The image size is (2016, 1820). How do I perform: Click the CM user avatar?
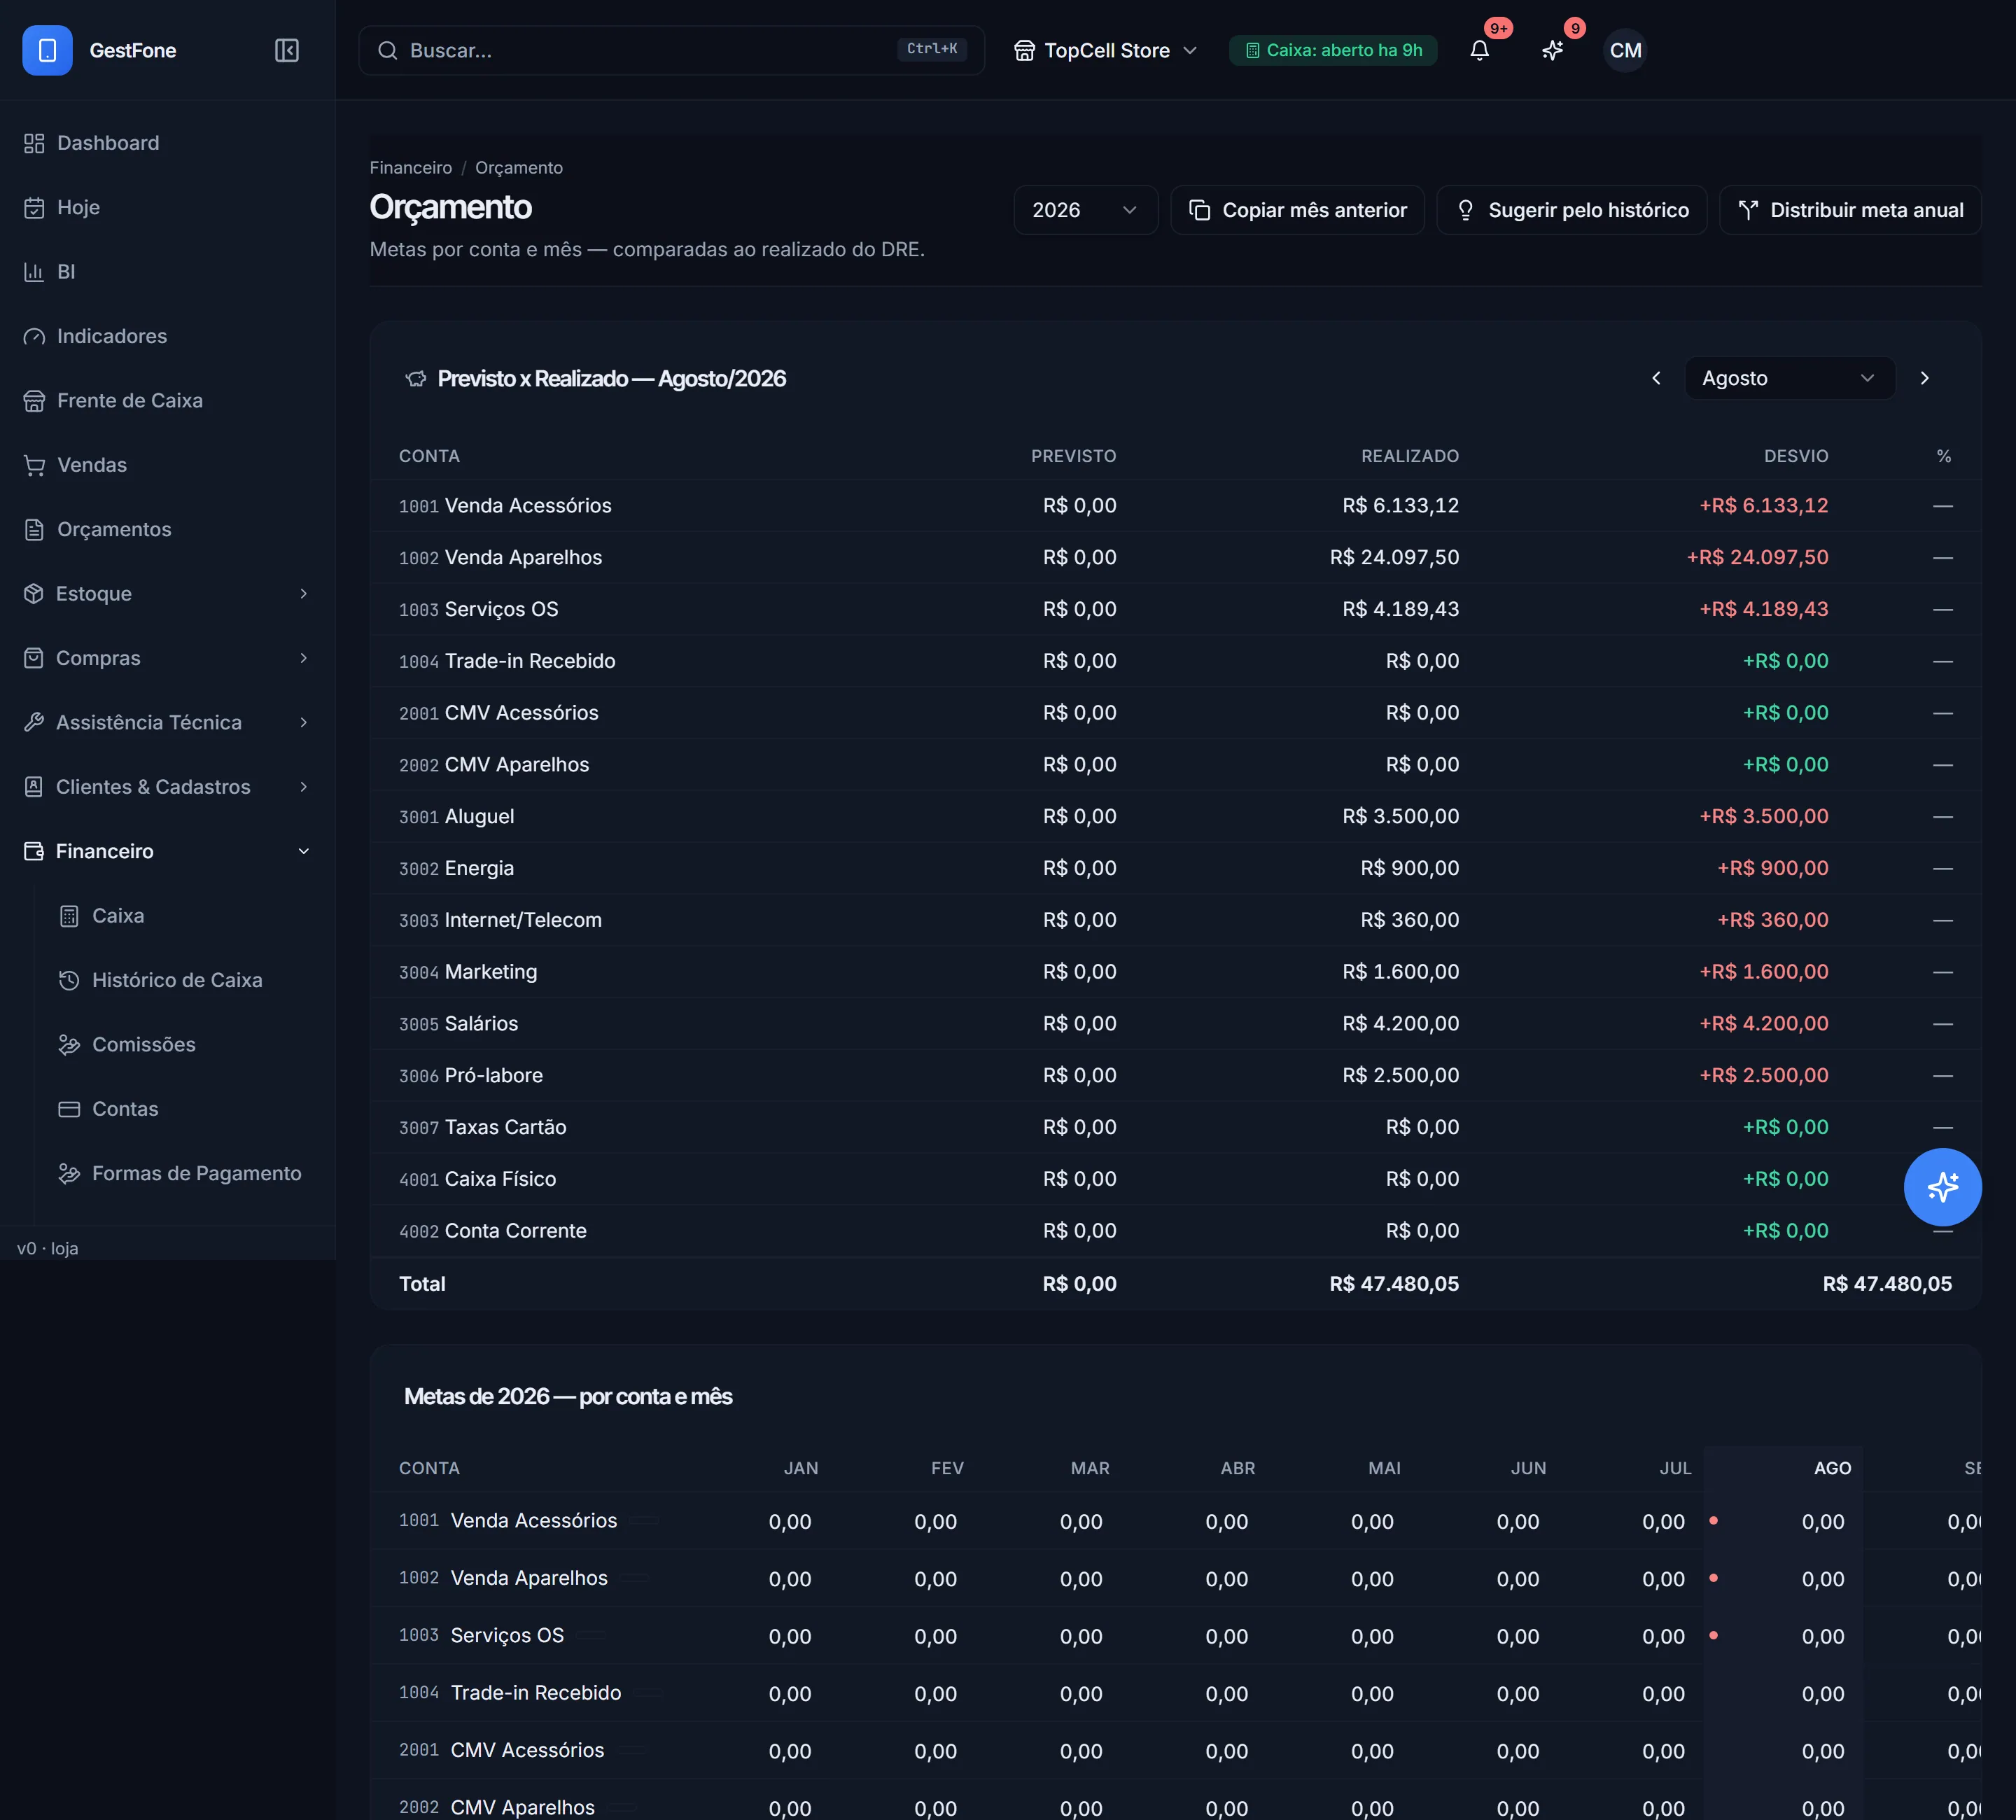(x=1625, y=50)
